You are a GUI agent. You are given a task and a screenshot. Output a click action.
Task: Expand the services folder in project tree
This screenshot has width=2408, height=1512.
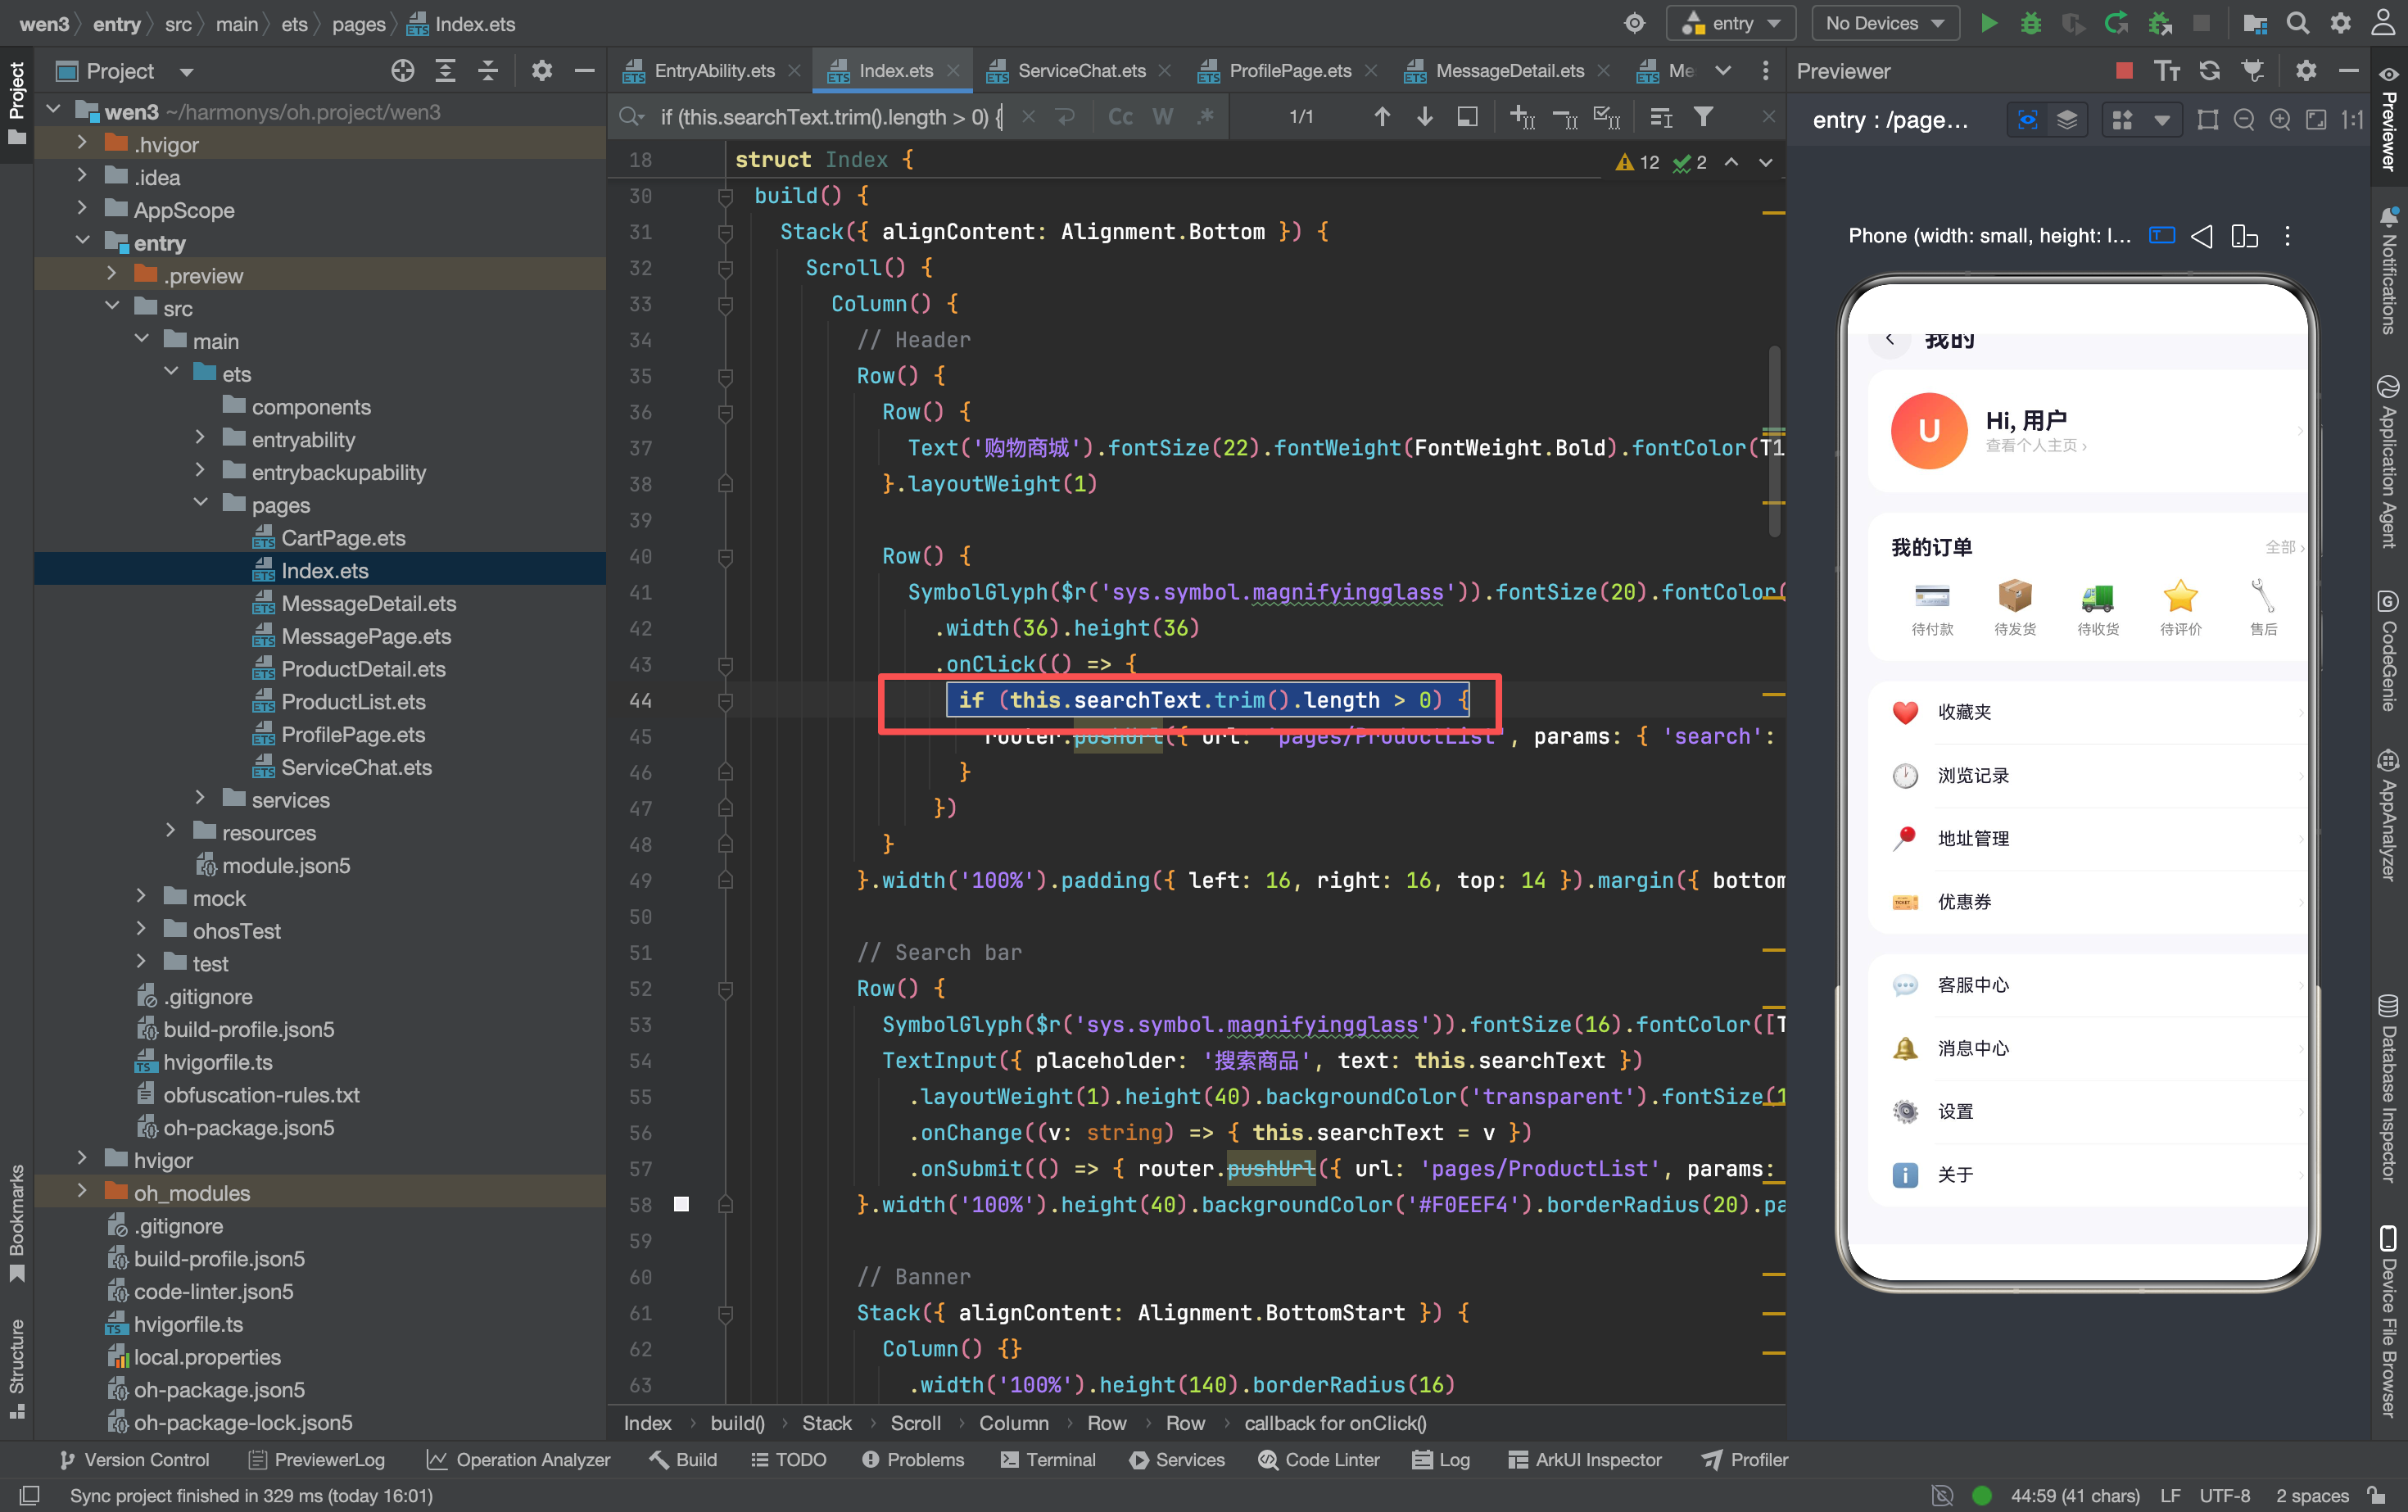[x=200, y=799]
